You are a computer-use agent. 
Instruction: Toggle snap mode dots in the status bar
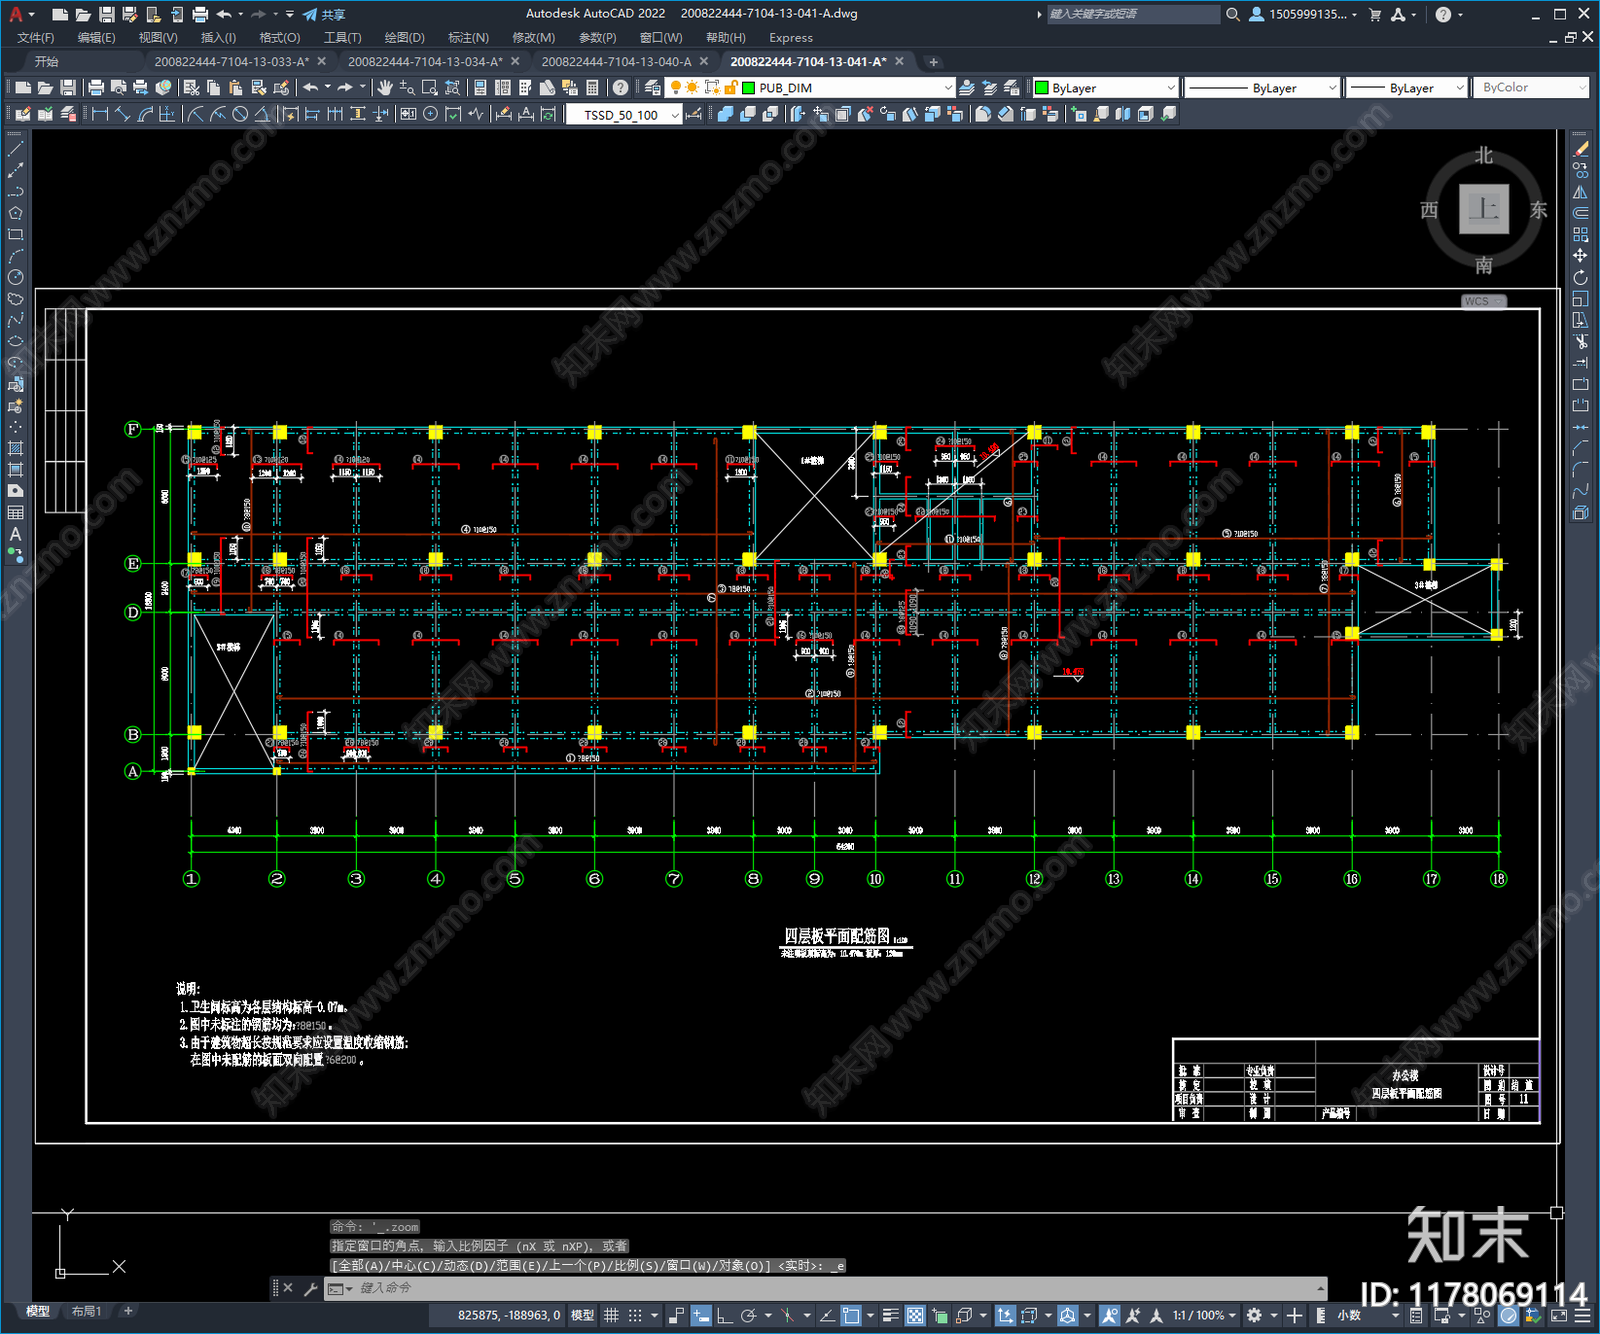[x=635, y=1315]
